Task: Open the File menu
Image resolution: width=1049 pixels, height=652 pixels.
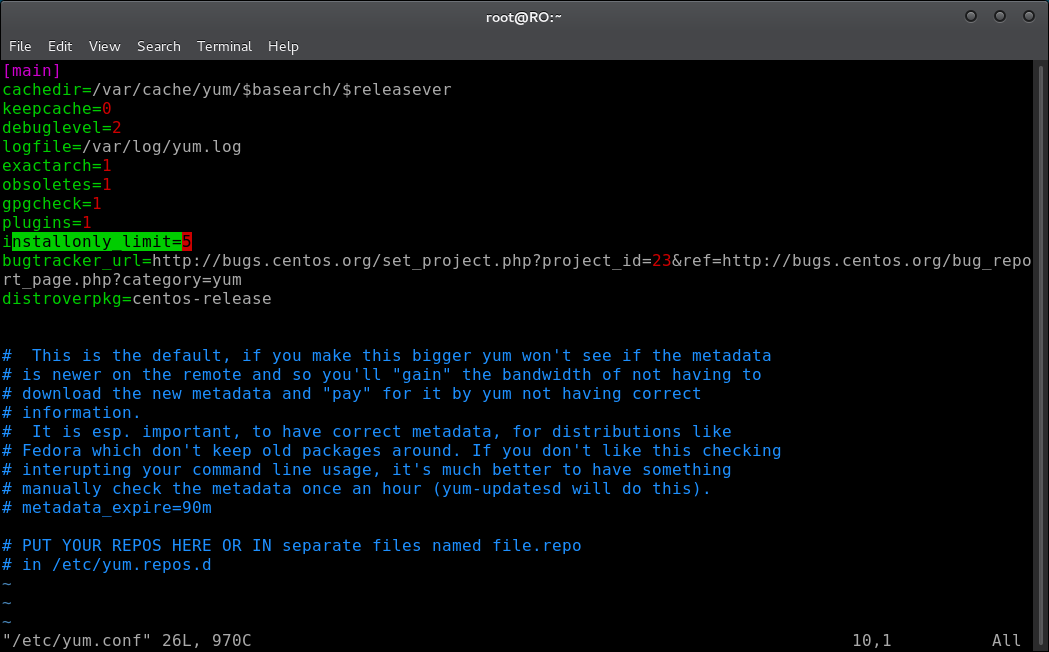Action: click(20, 46)
